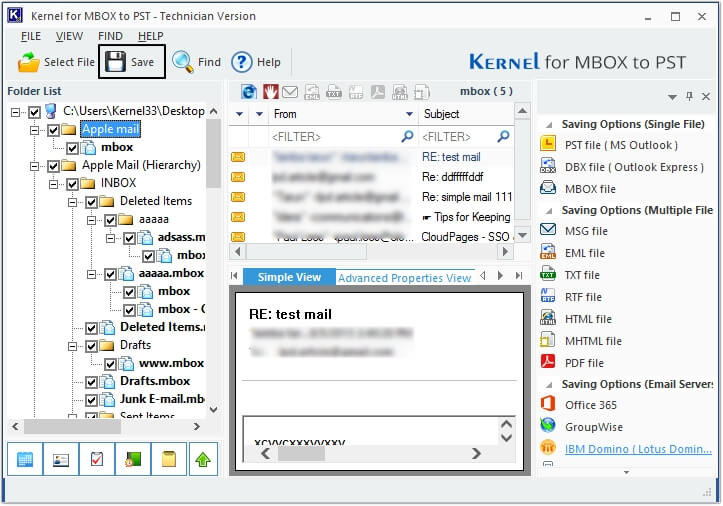Image resolution: width=723 pixels, height=506 pixels.
Task: Click the Office 365 icon
Action: (548, 404)
